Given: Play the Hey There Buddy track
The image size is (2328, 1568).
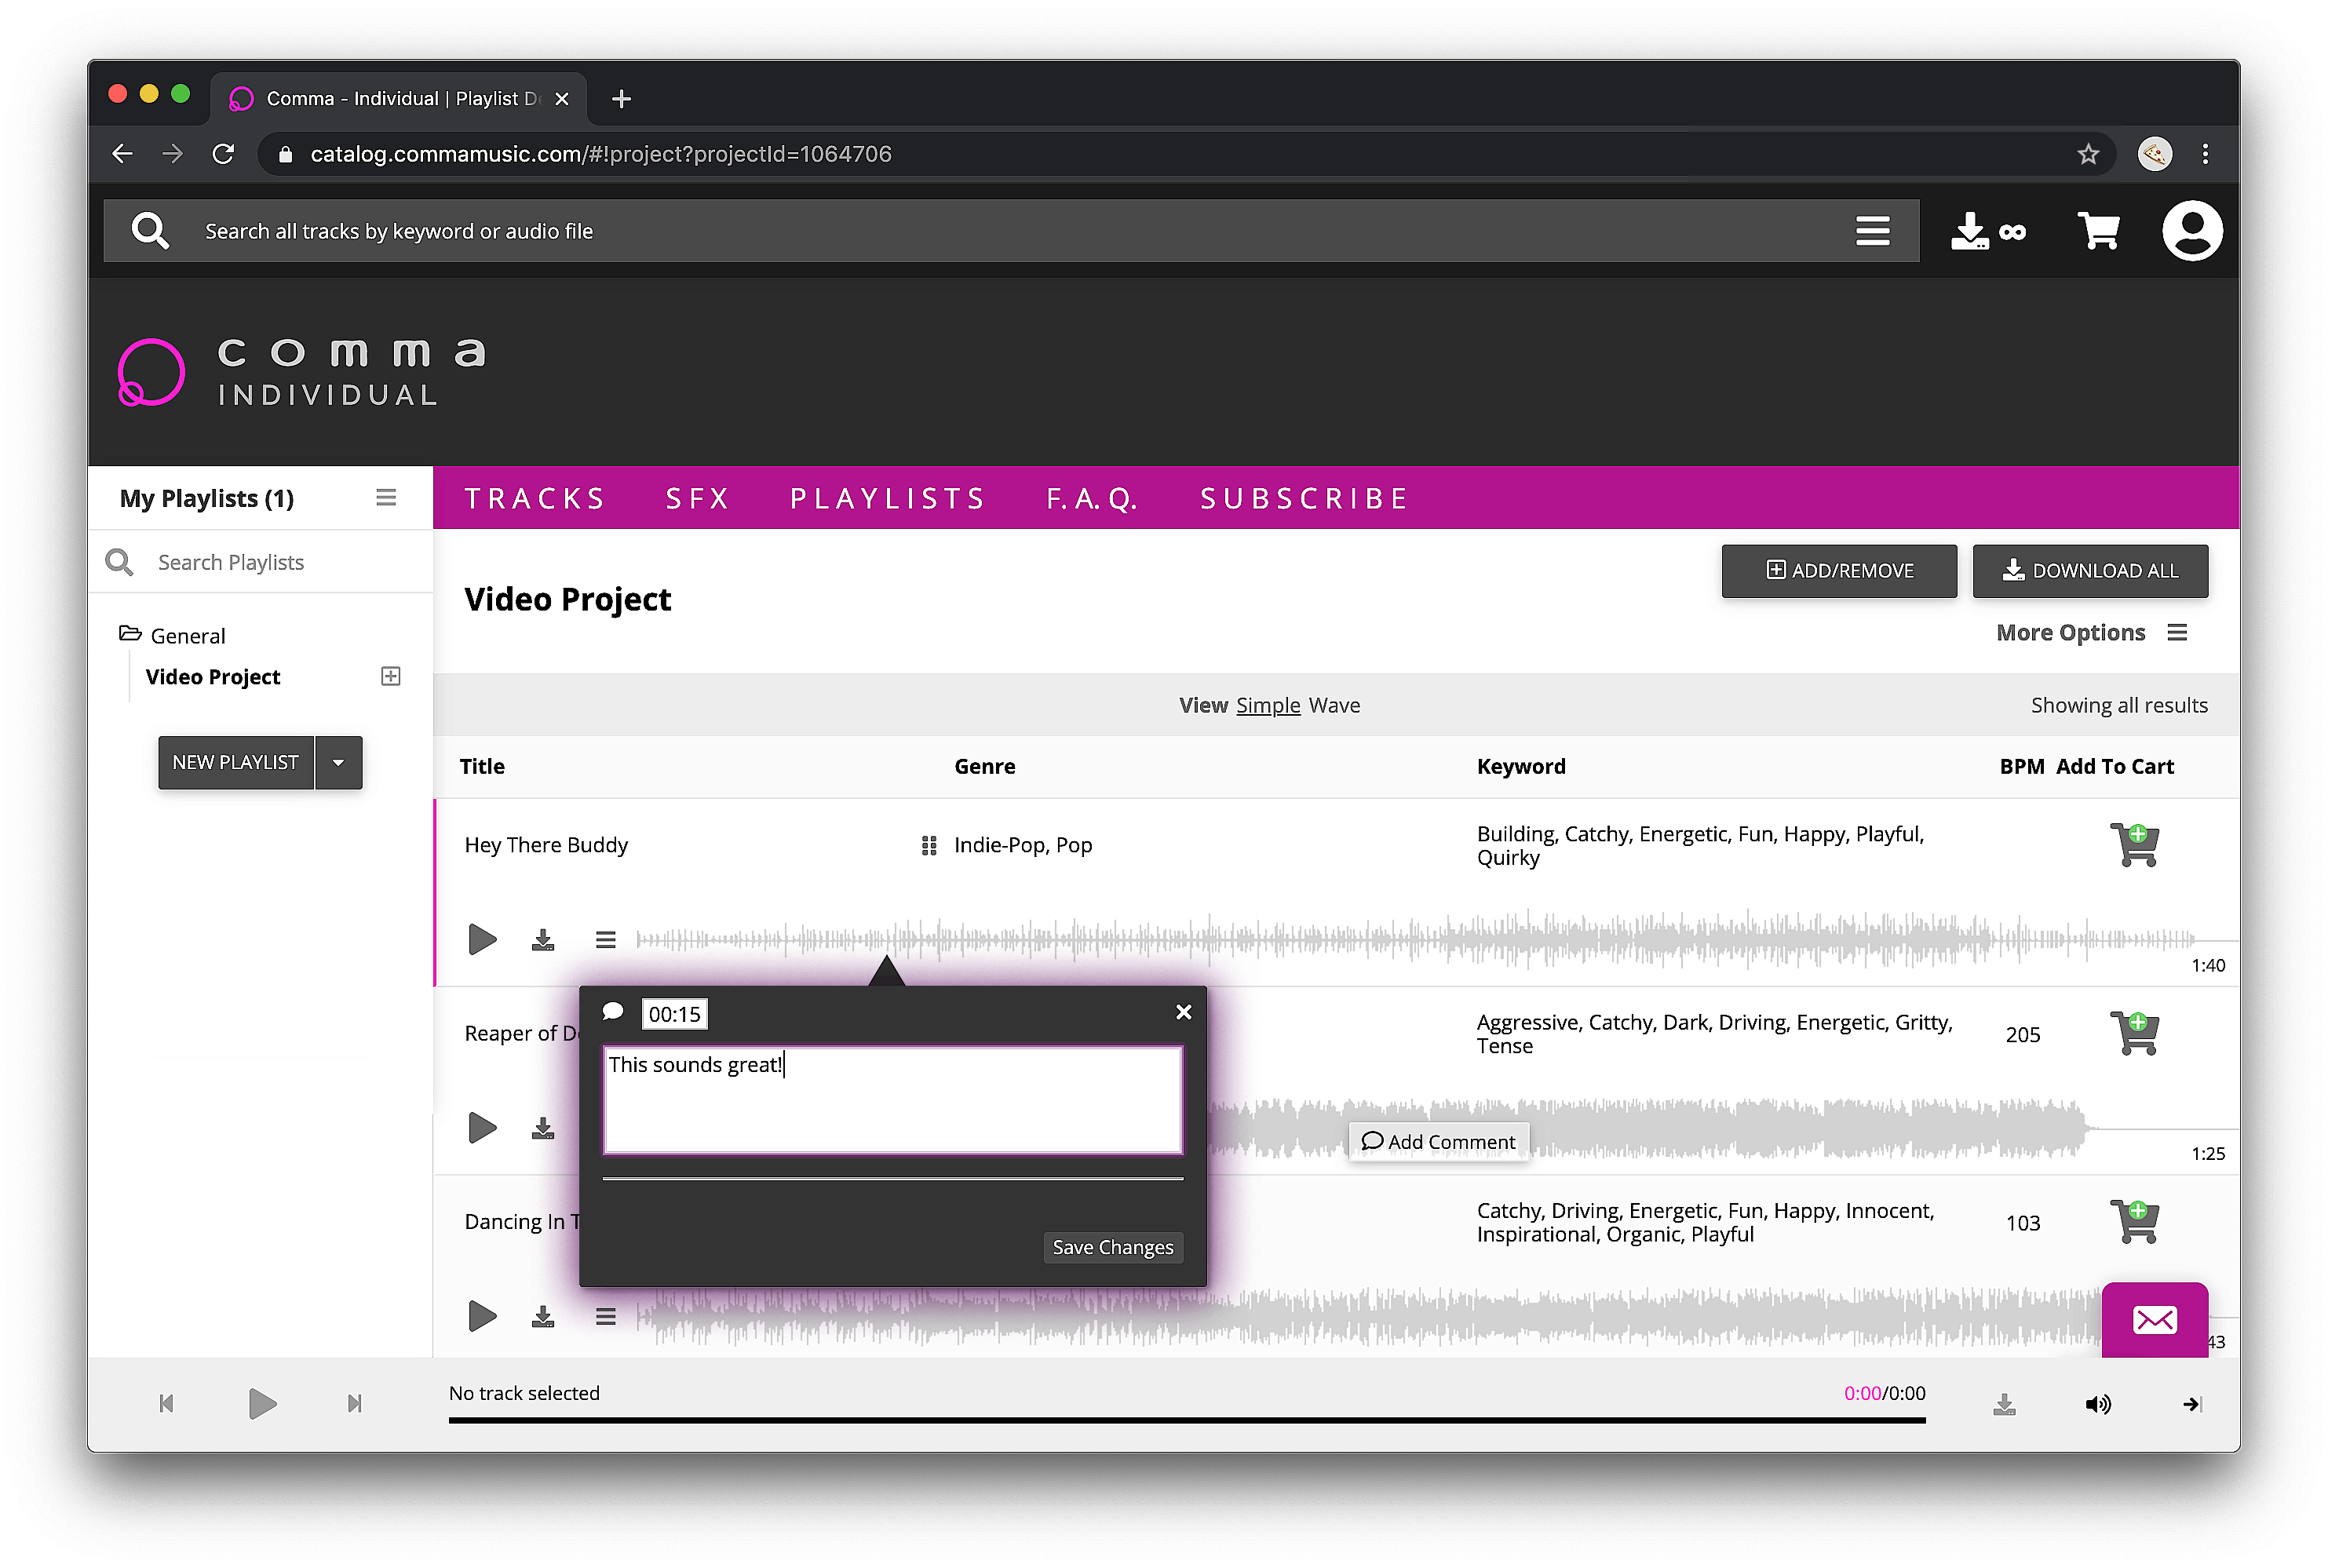Looking at the screenshot, I should coord(482,939).
